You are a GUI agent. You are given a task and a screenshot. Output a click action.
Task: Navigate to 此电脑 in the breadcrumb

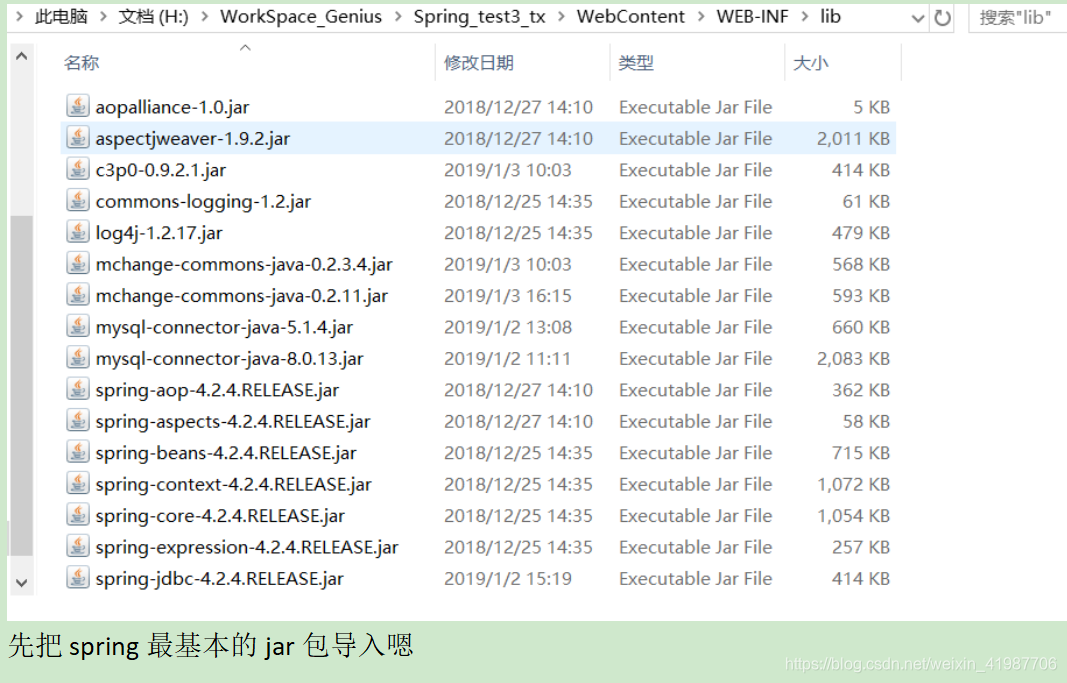[61, 16]
